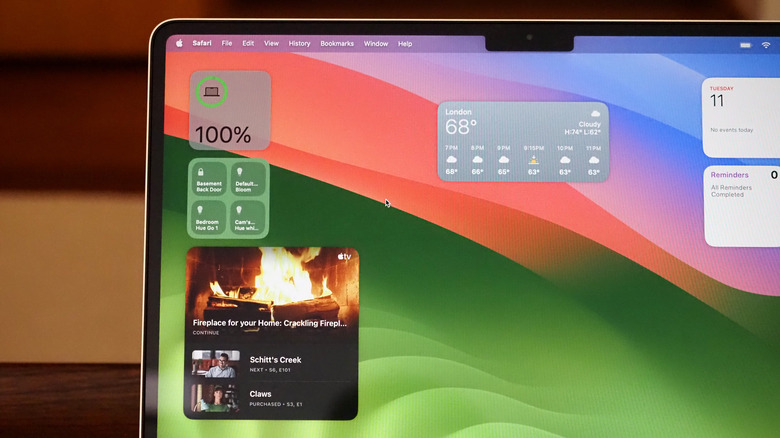Open the View menu
The width and height of the screenshot is (780, 438).
click(271, 43)
